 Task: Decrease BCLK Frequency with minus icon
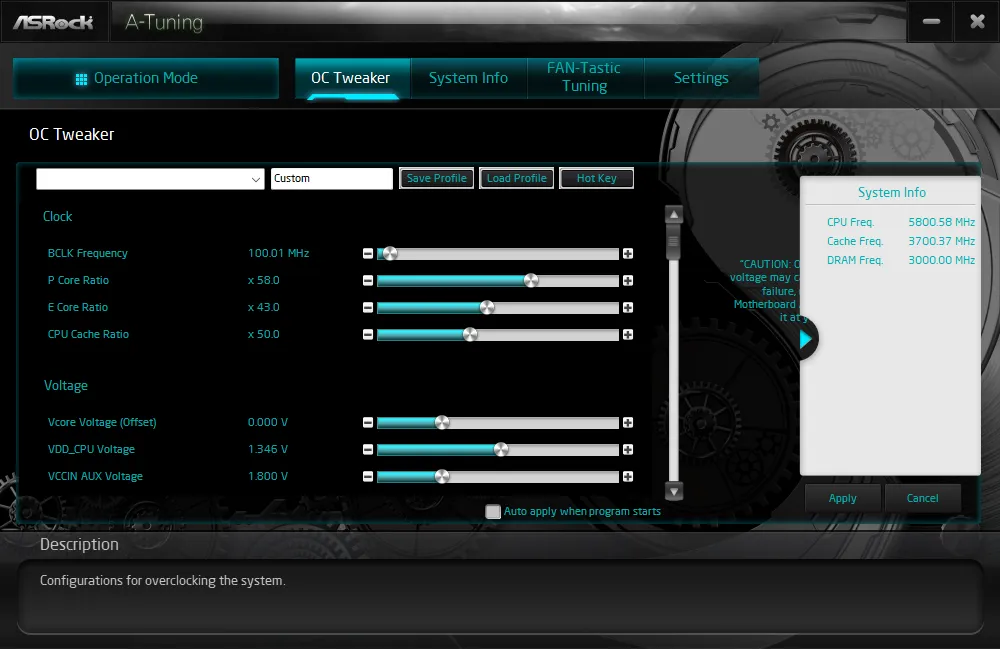[368, 254]
